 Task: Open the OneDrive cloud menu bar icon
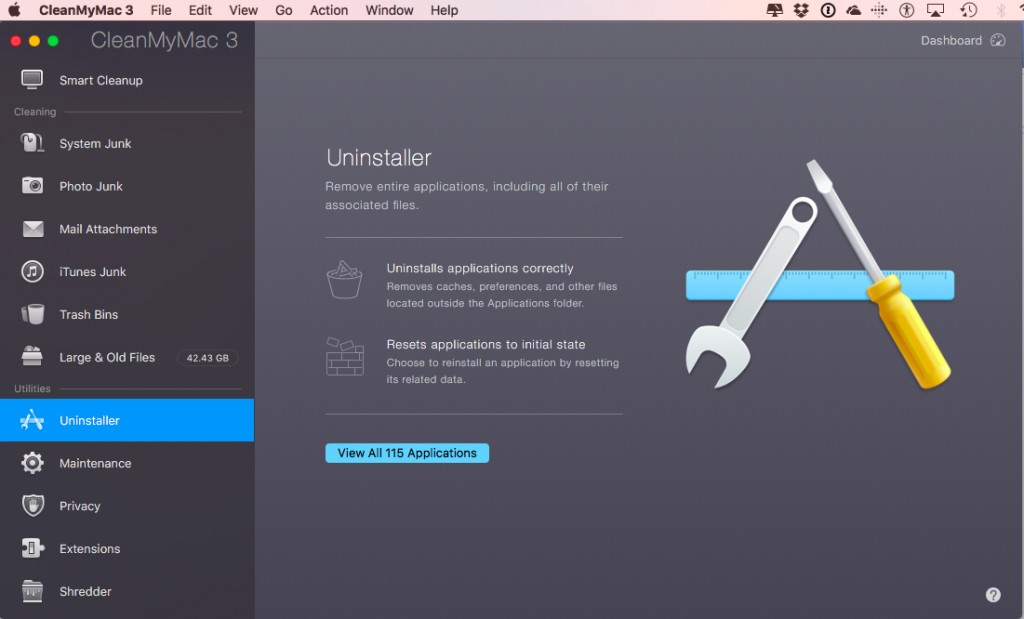pyautogui.click(x=854, y=10)
